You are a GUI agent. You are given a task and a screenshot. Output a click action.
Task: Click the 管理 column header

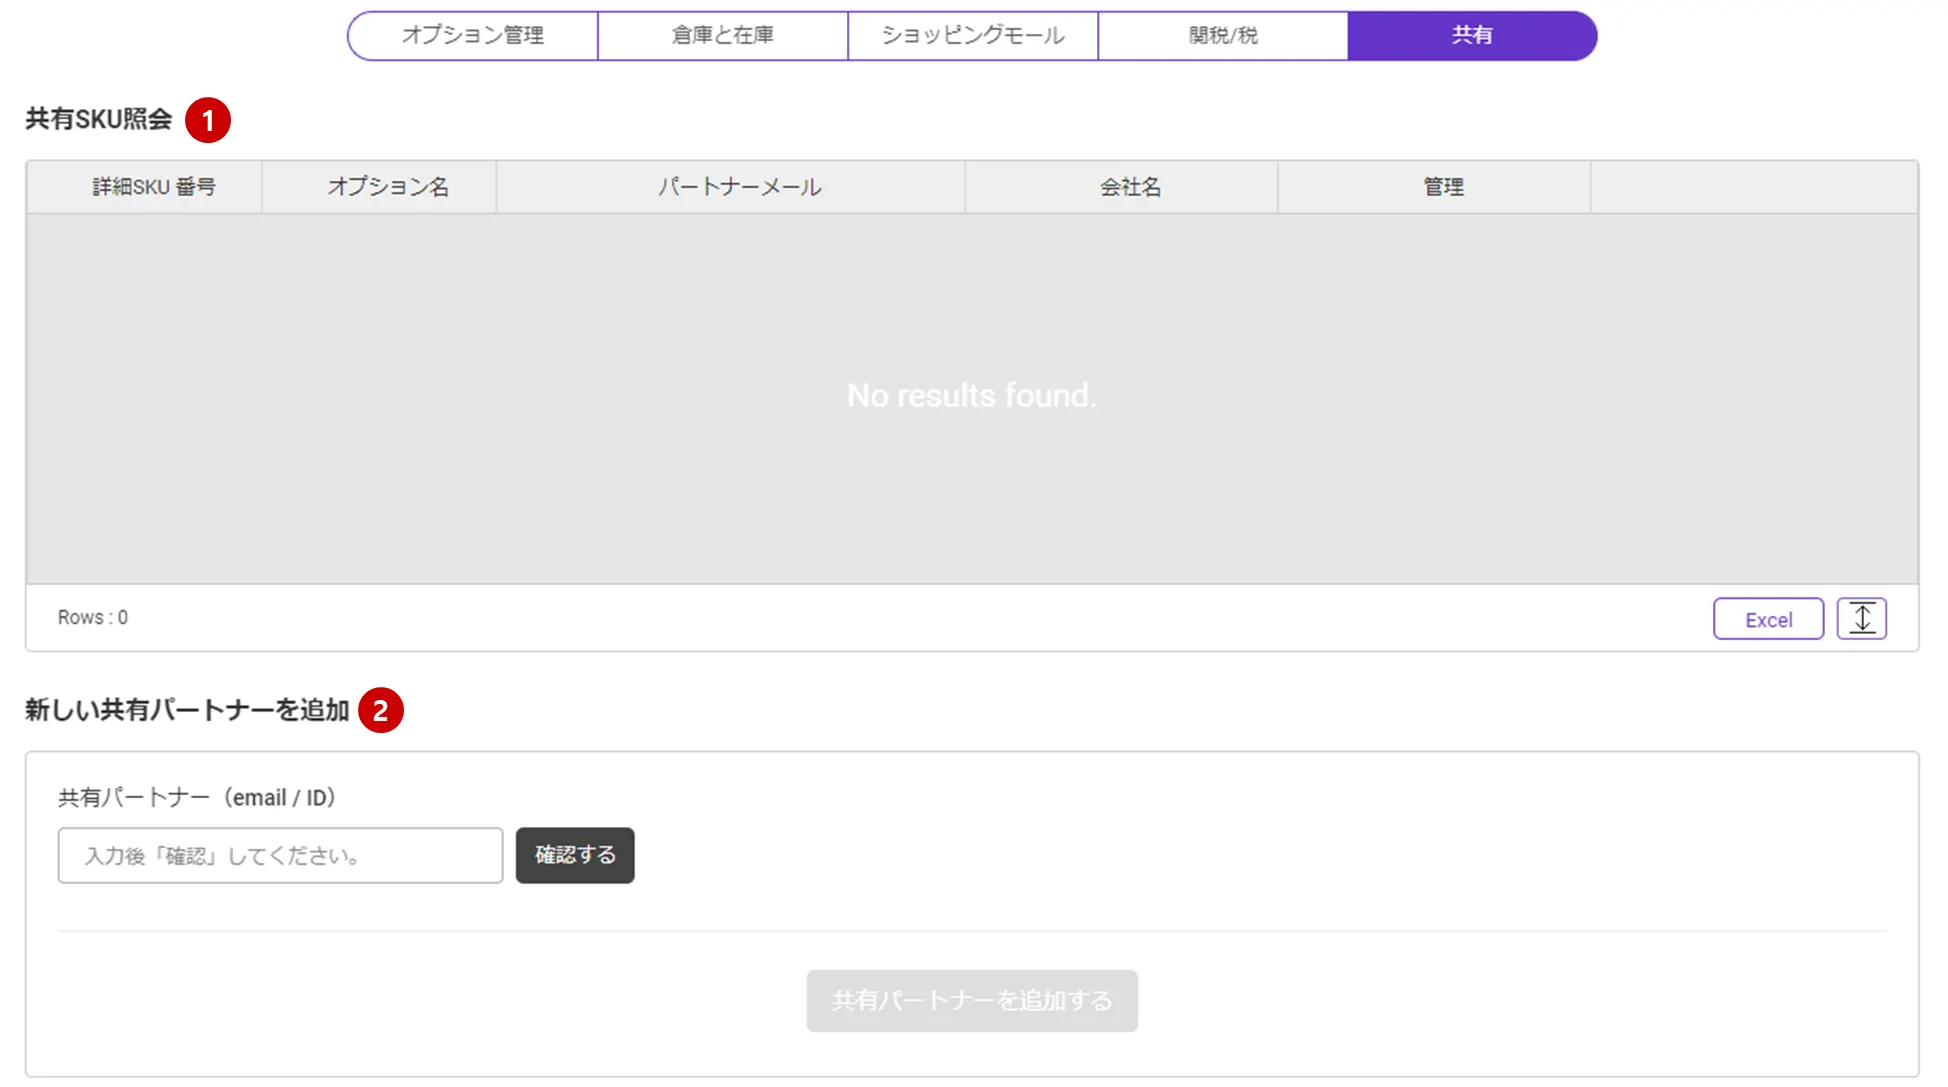tap(1443, 187)
